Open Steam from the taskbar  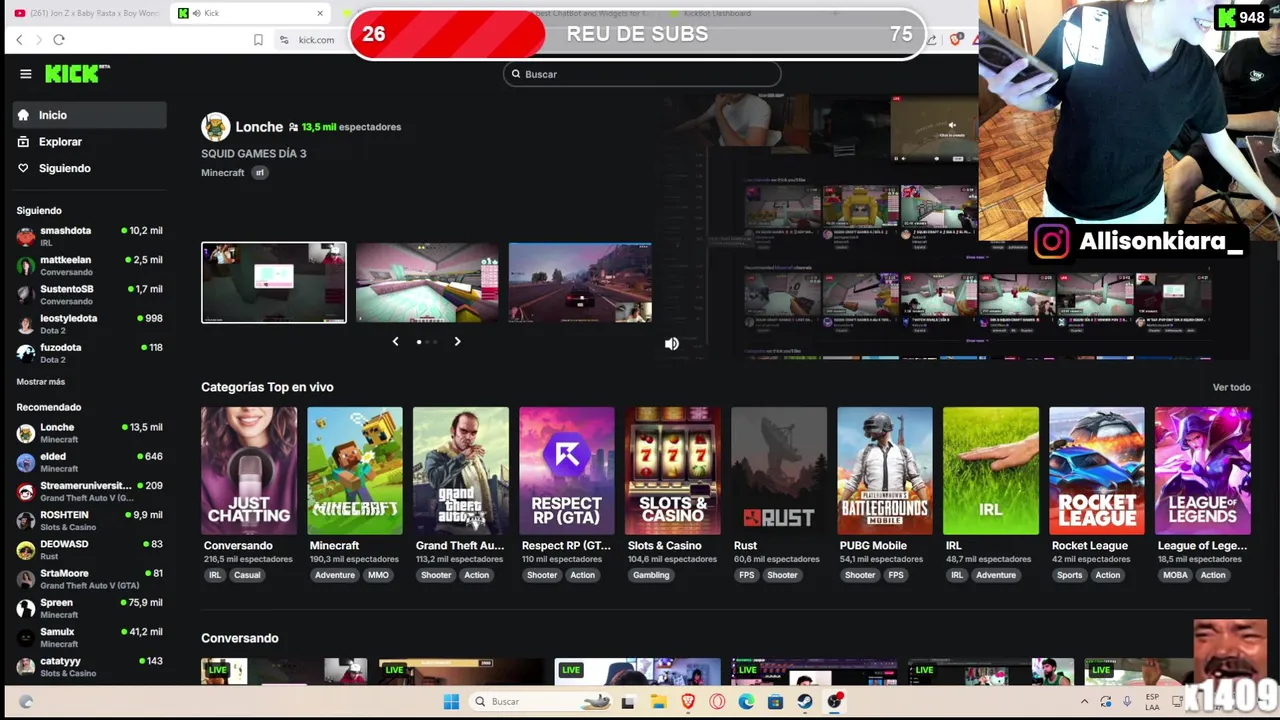coord(805,702)
